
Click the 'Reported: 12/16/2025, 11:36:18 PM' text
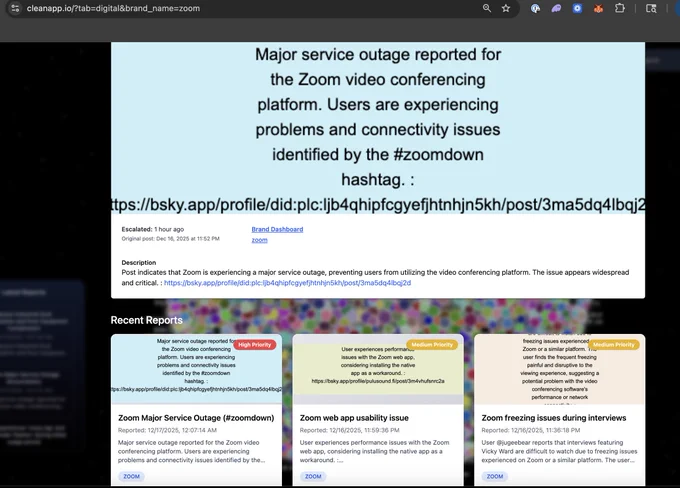[x=531, y=430]
